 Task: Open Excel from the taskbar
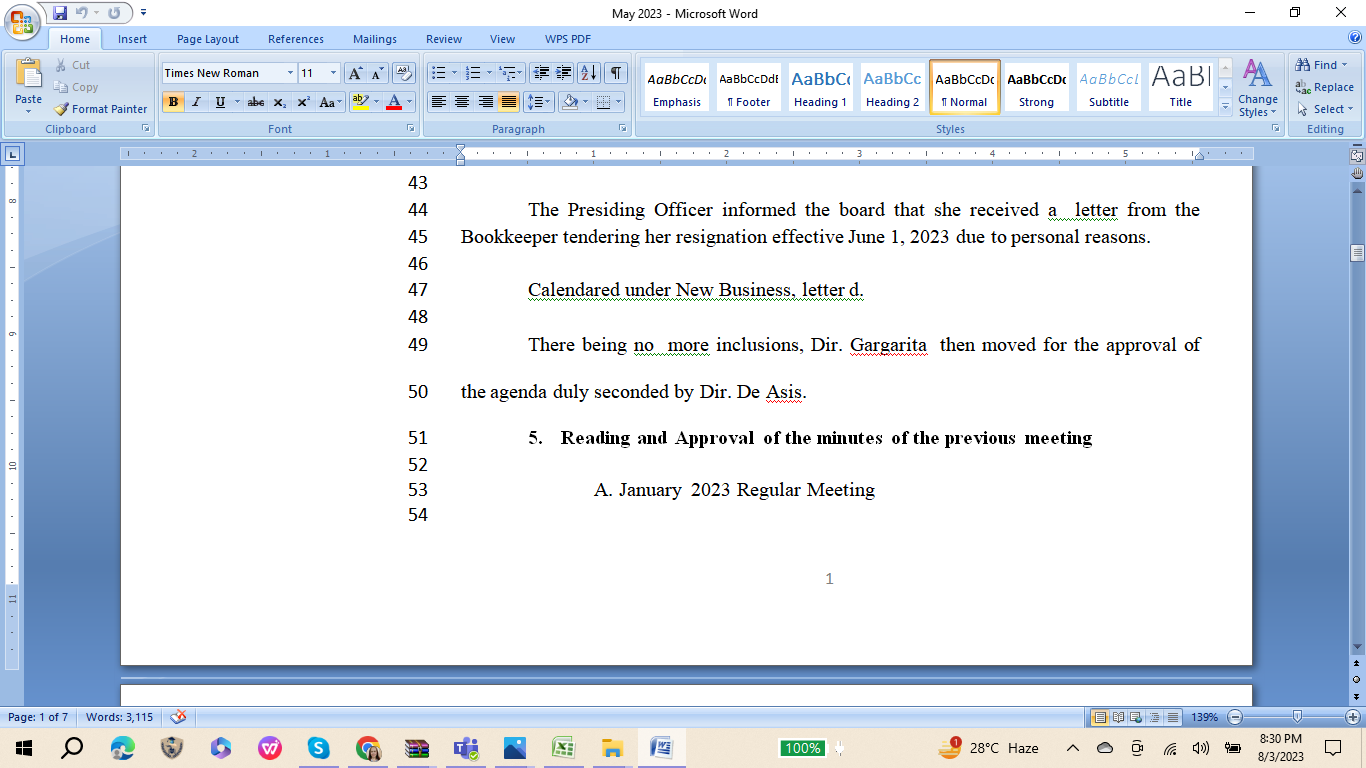[x=563, y=748]
